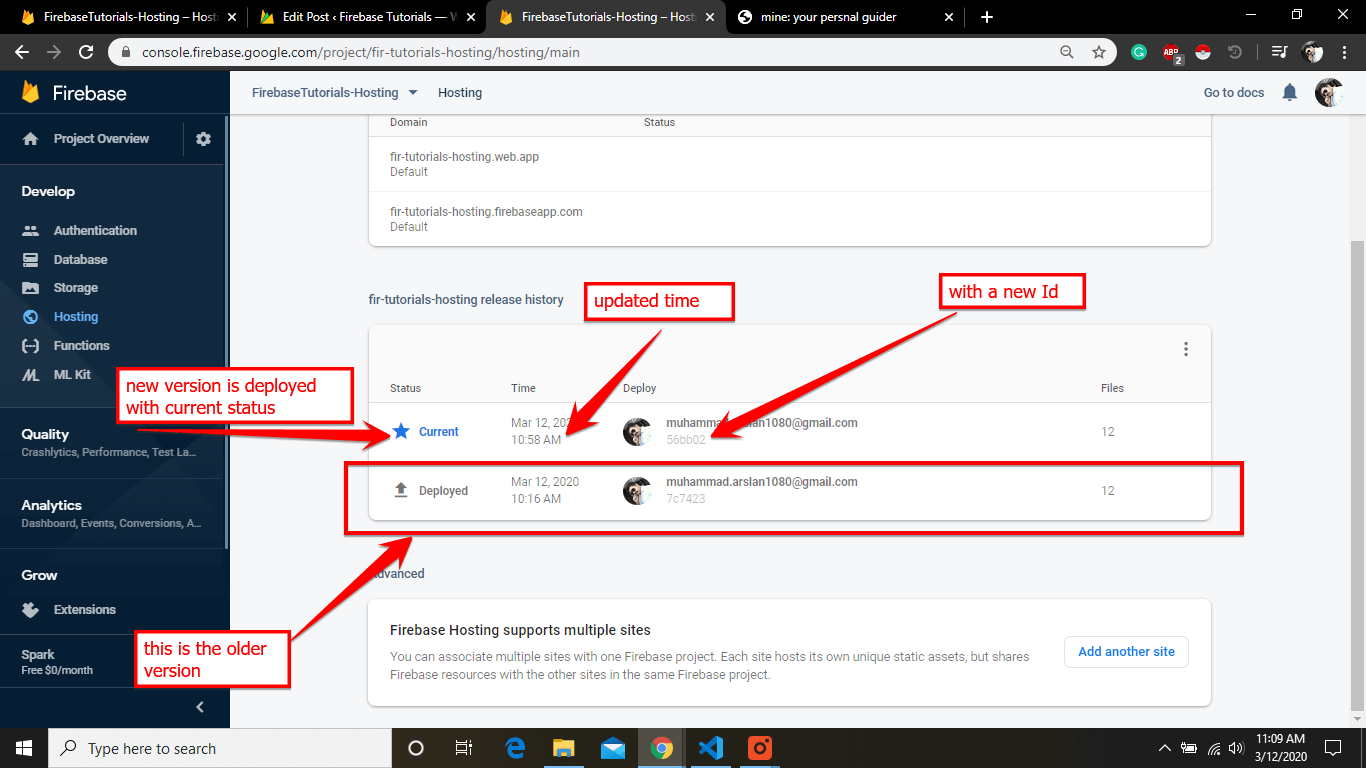Open Grammarly extension icon
Image resolution: width=1366 pixels, height=768 pixels.
1139,52
